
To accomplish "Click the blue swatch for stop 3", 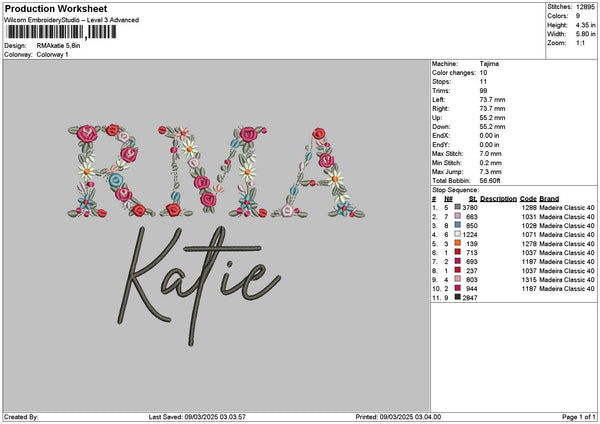I will coord(458,225).
